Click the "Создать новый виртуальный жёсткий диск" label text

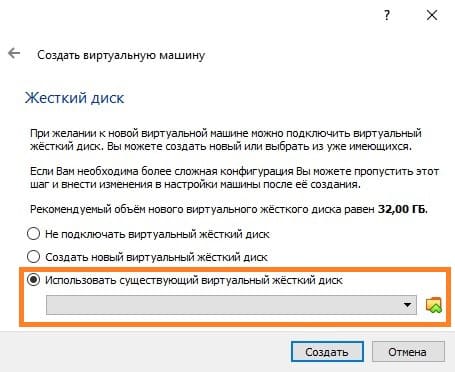[x=156, y=257]
